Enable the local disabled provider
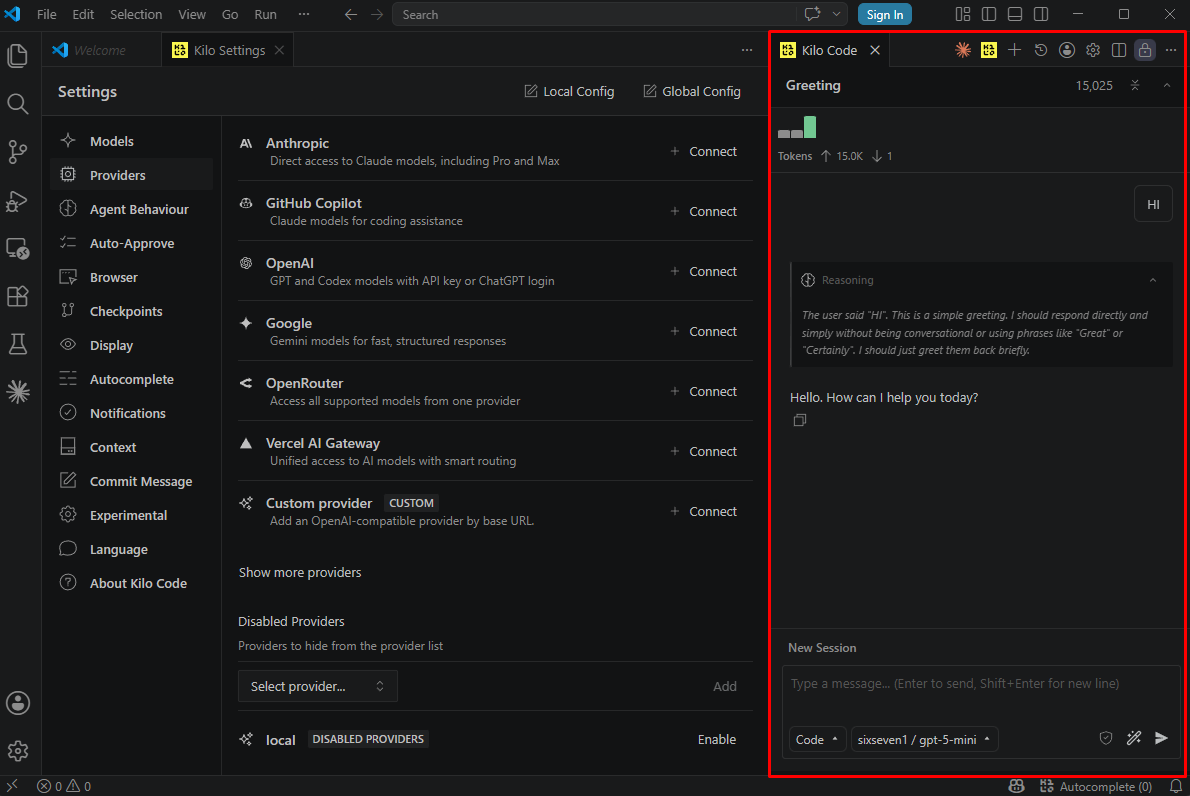The image size is (1190, 796). coord(716,739)
